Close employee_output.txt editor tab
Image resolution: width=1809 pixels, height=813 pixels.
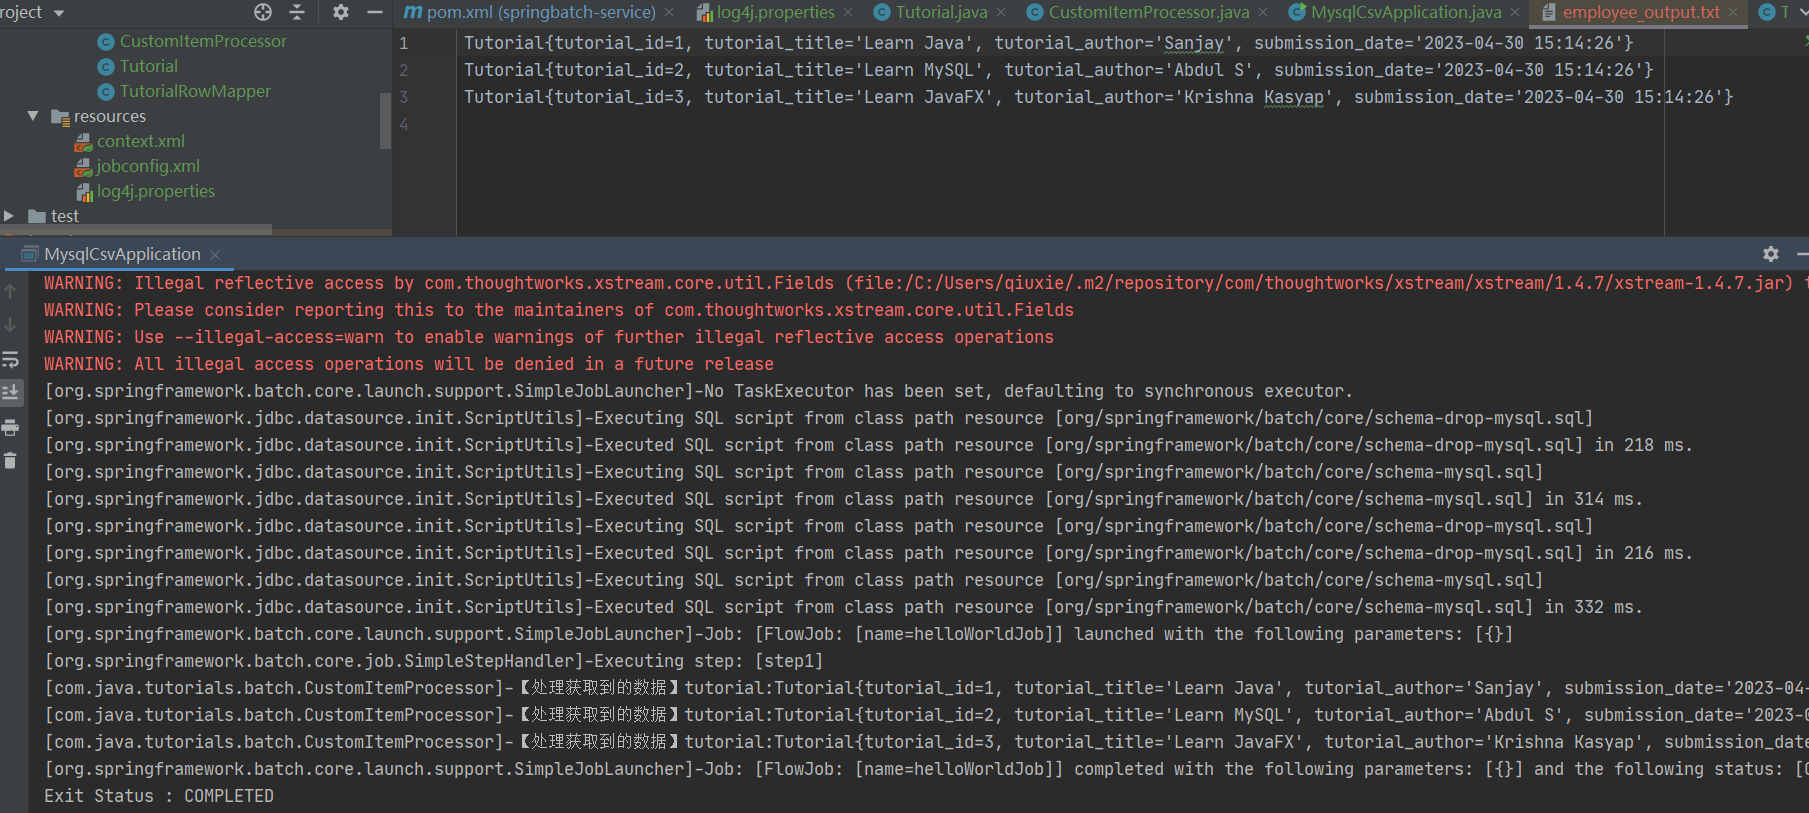1733,12
